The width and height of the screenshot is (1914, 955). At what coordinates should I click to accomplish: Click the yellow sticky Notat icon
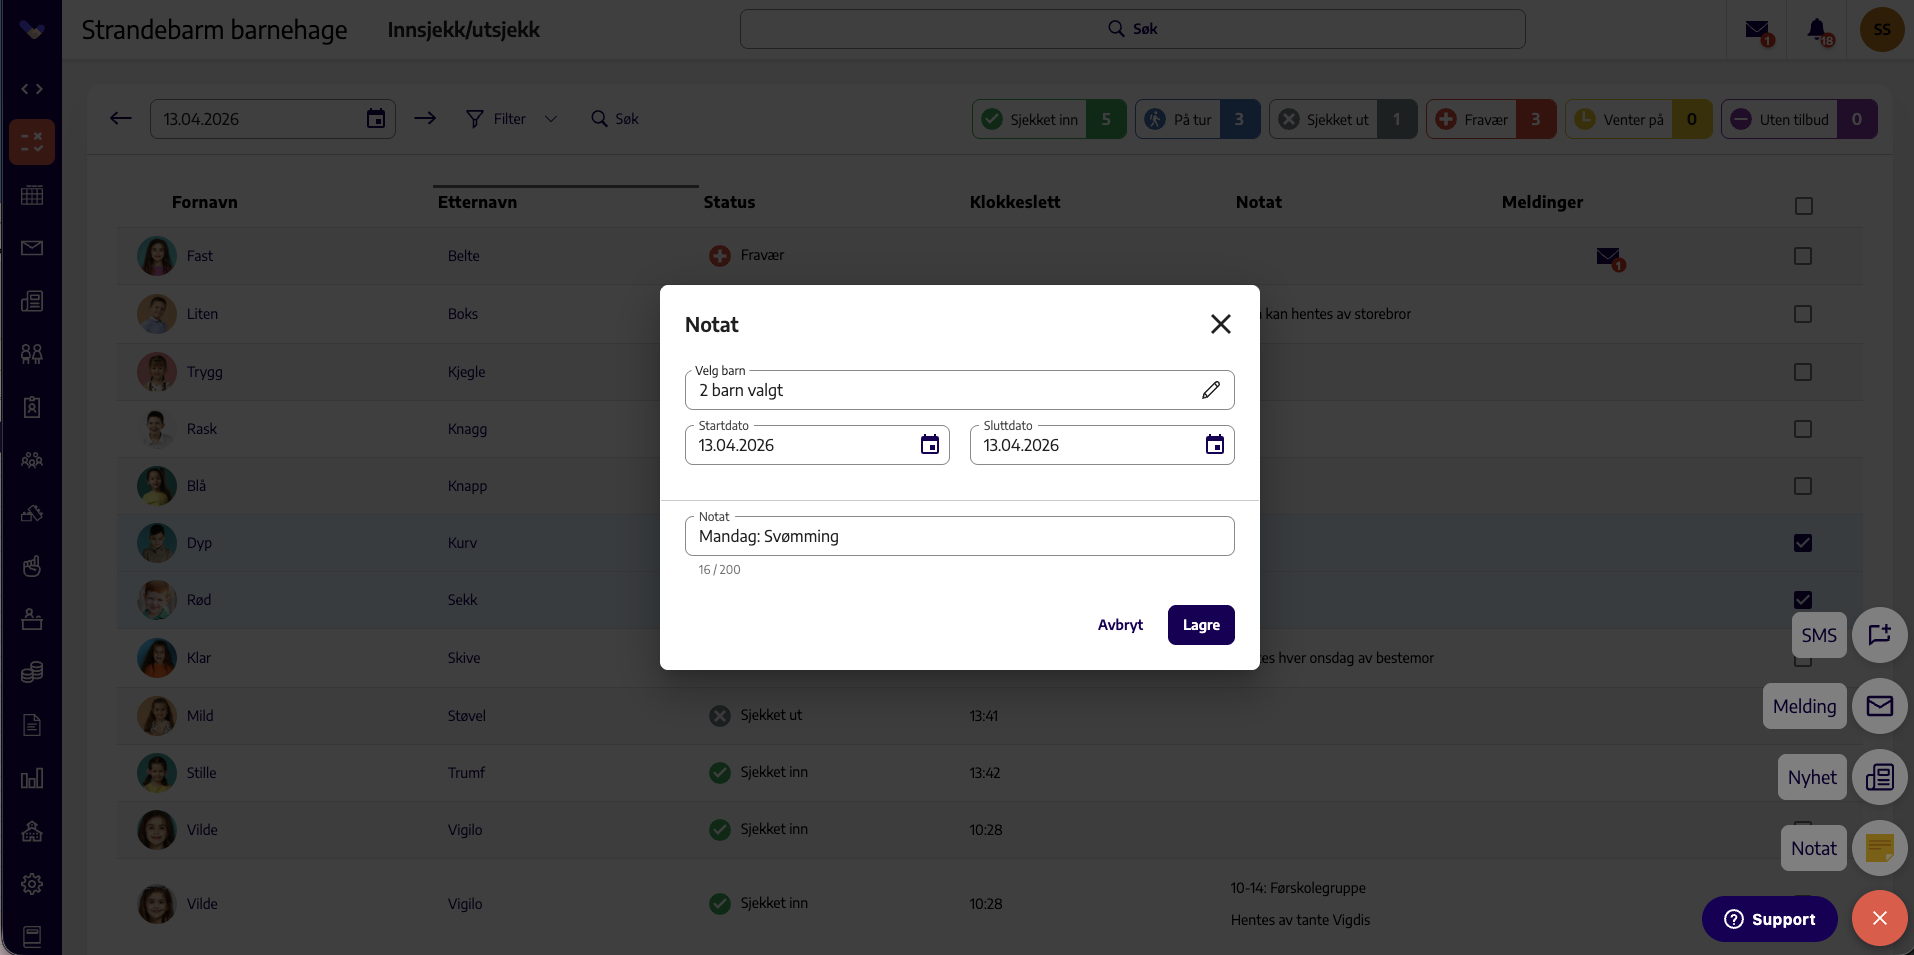click(x=1880, y=848)
